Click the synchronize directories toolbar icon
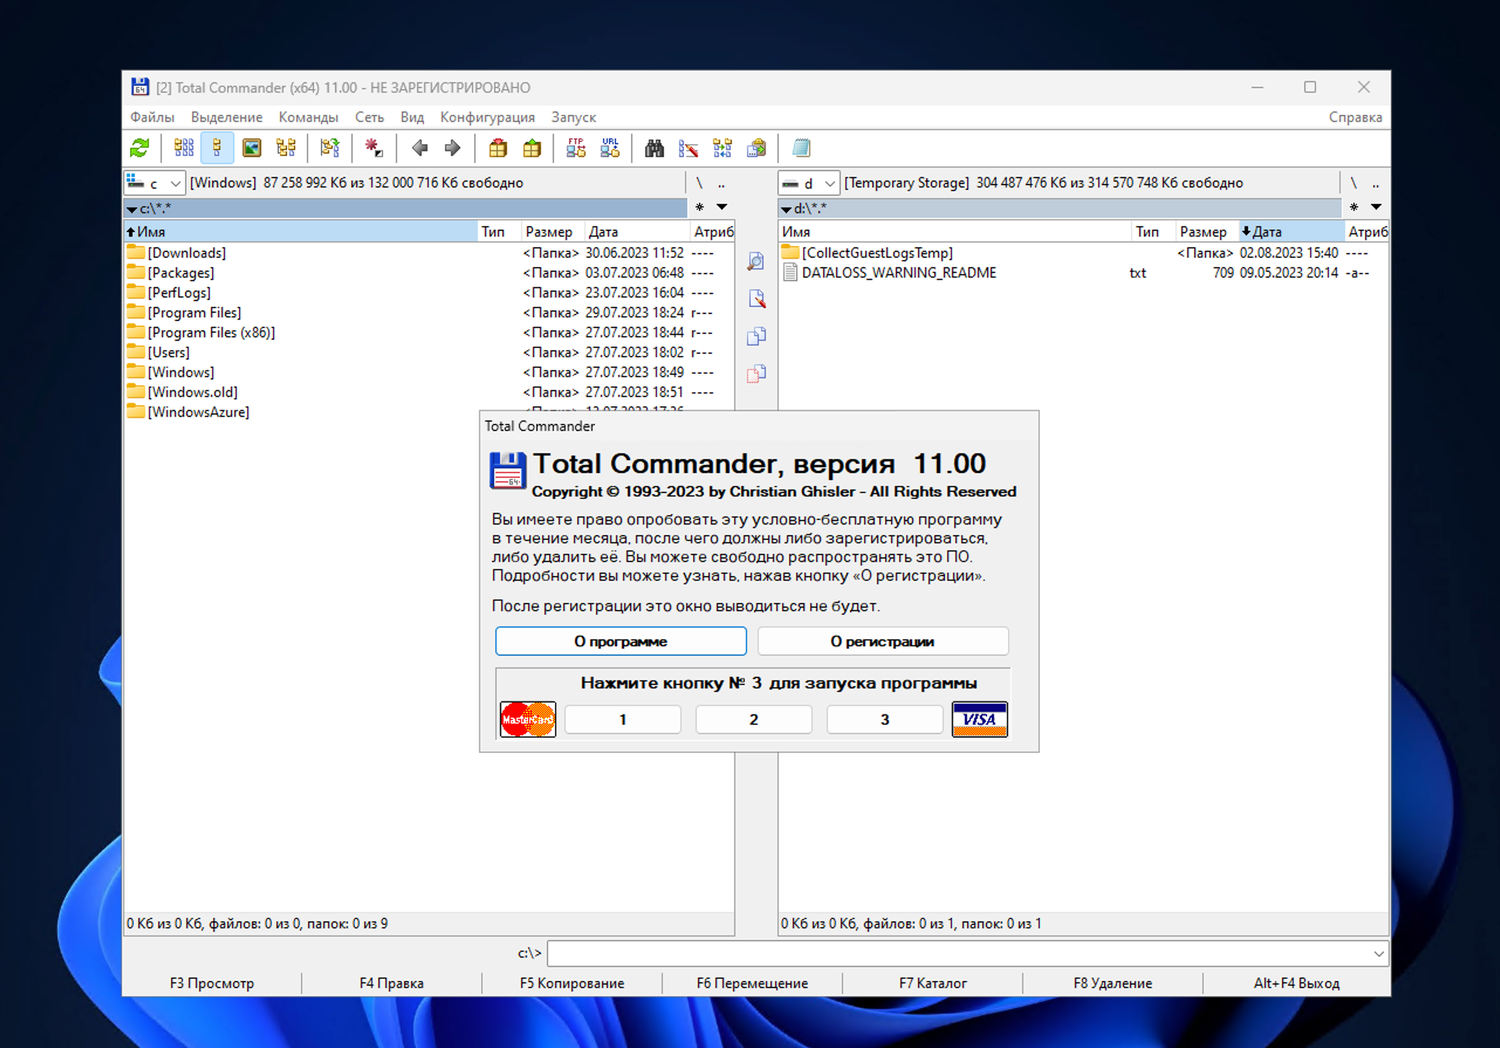Screen dimensions: 1500x1048 (x=723, y=148)
